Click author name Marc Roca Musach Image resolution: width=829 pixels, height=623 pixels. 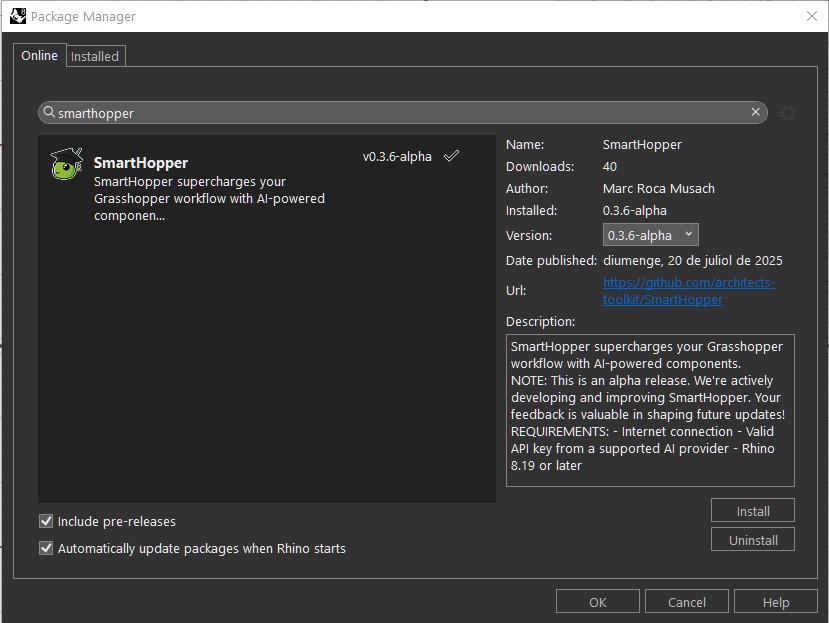(x=658, y=188)
